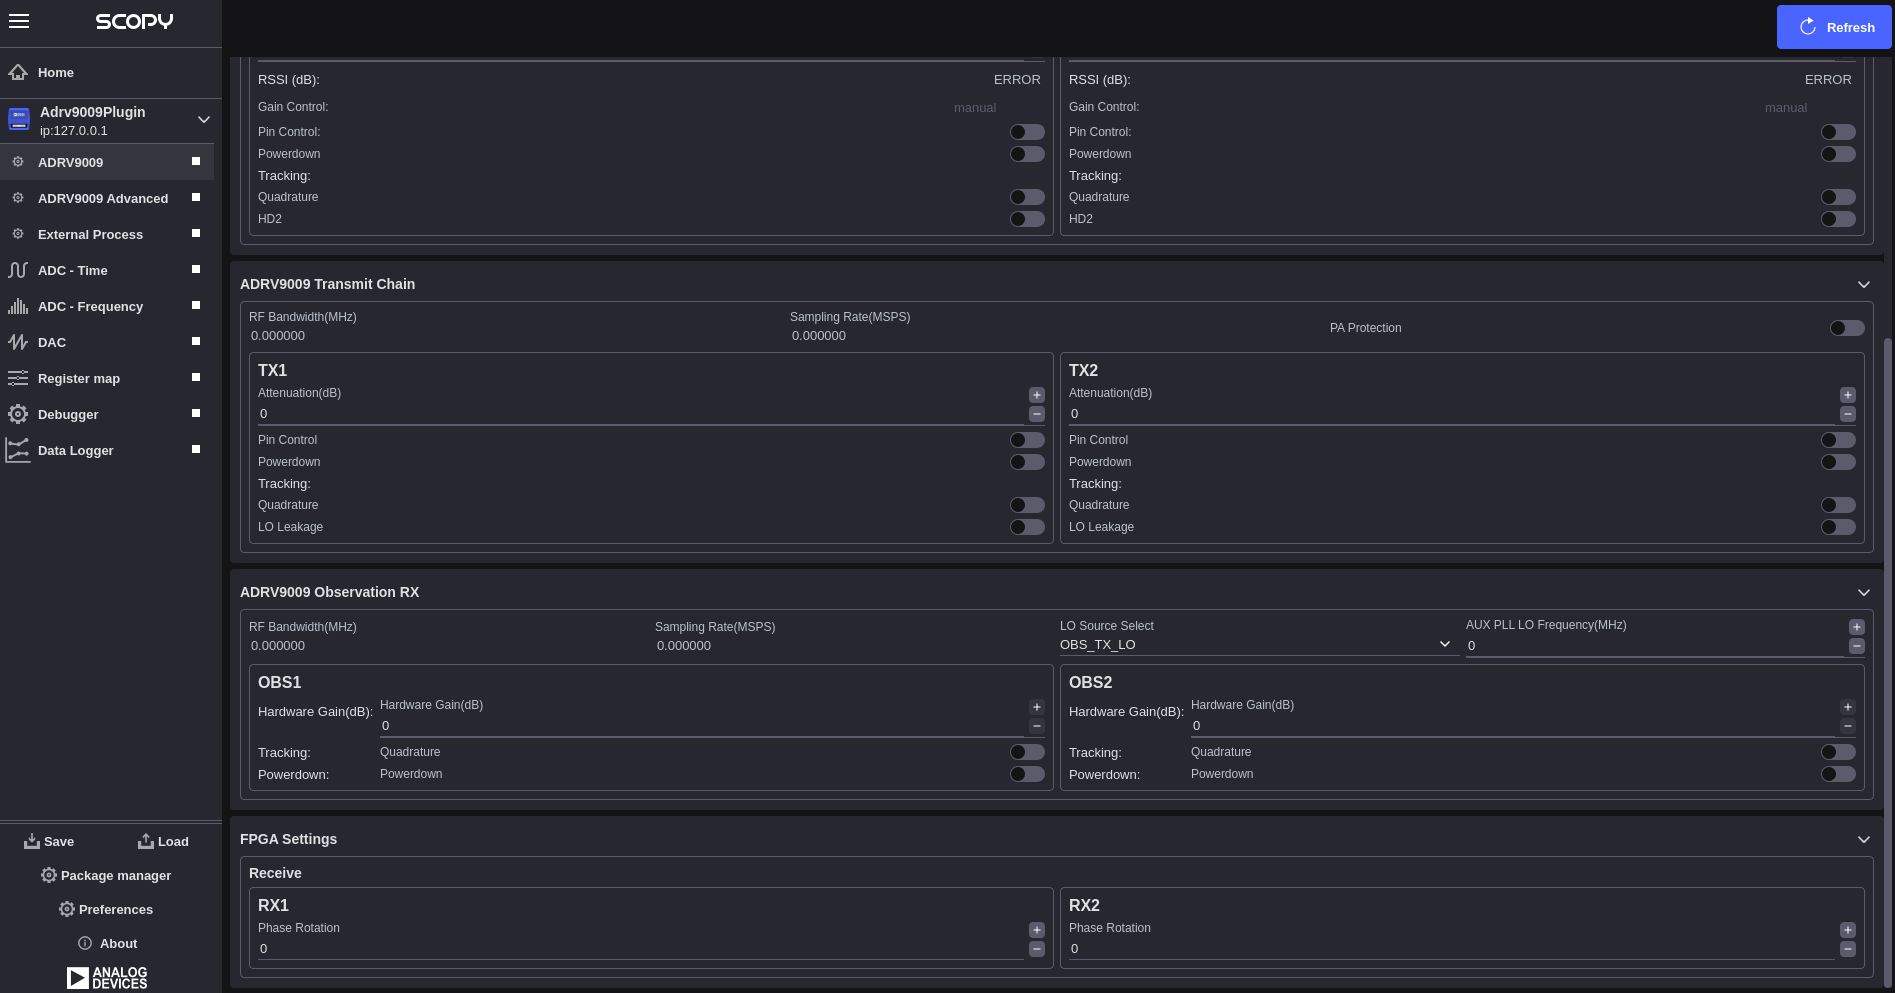Click the External Process gear icon
The image size is (1895, 993).
pos(18,234)
